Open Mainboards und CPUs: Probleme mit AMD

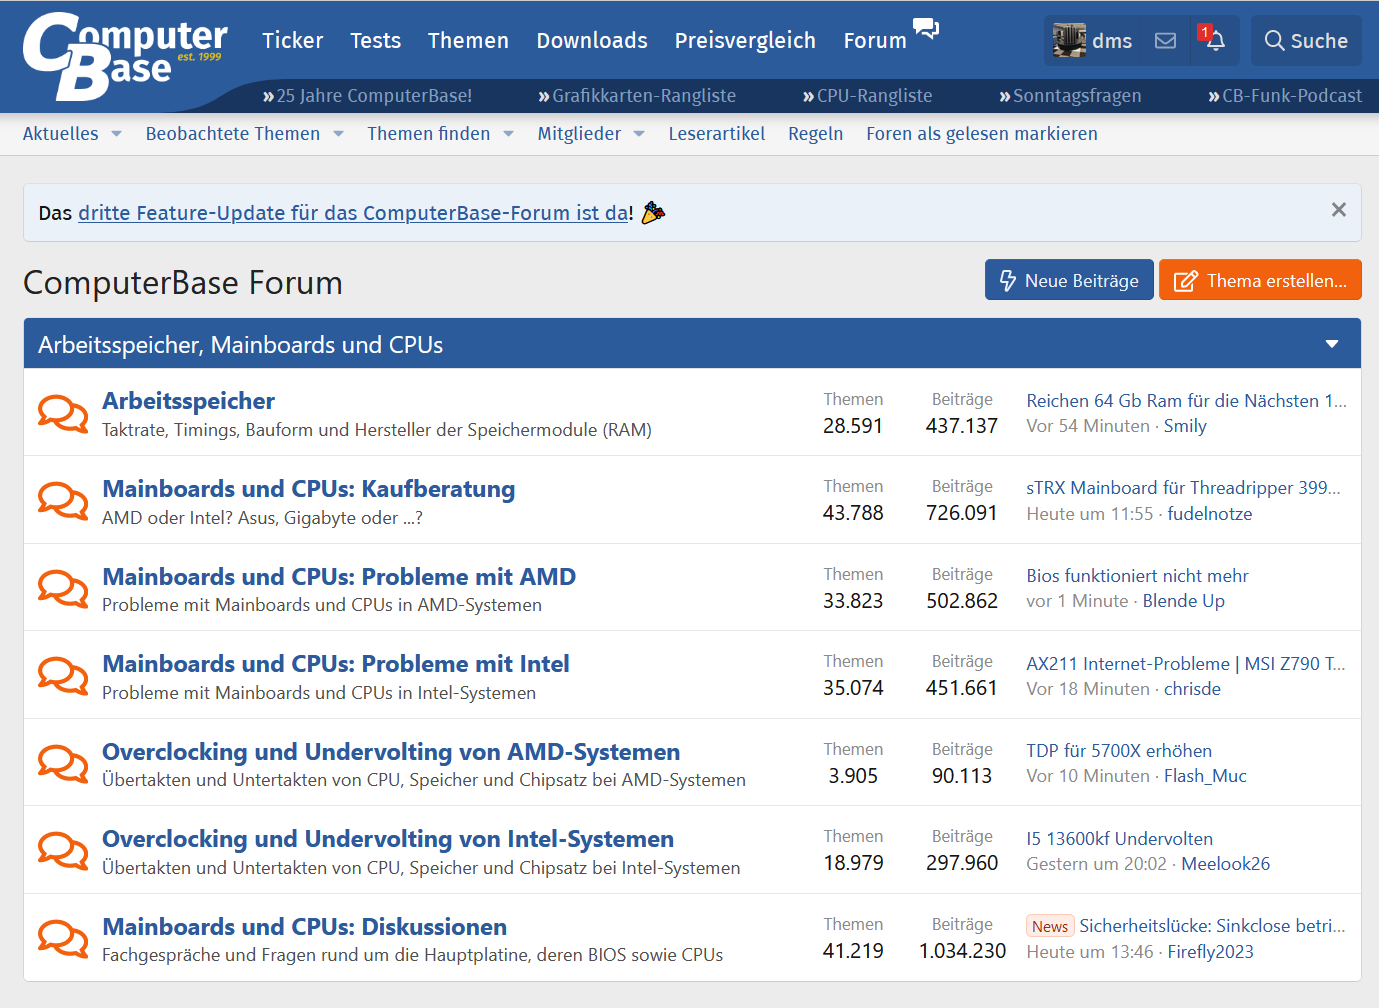click(339, 577)
